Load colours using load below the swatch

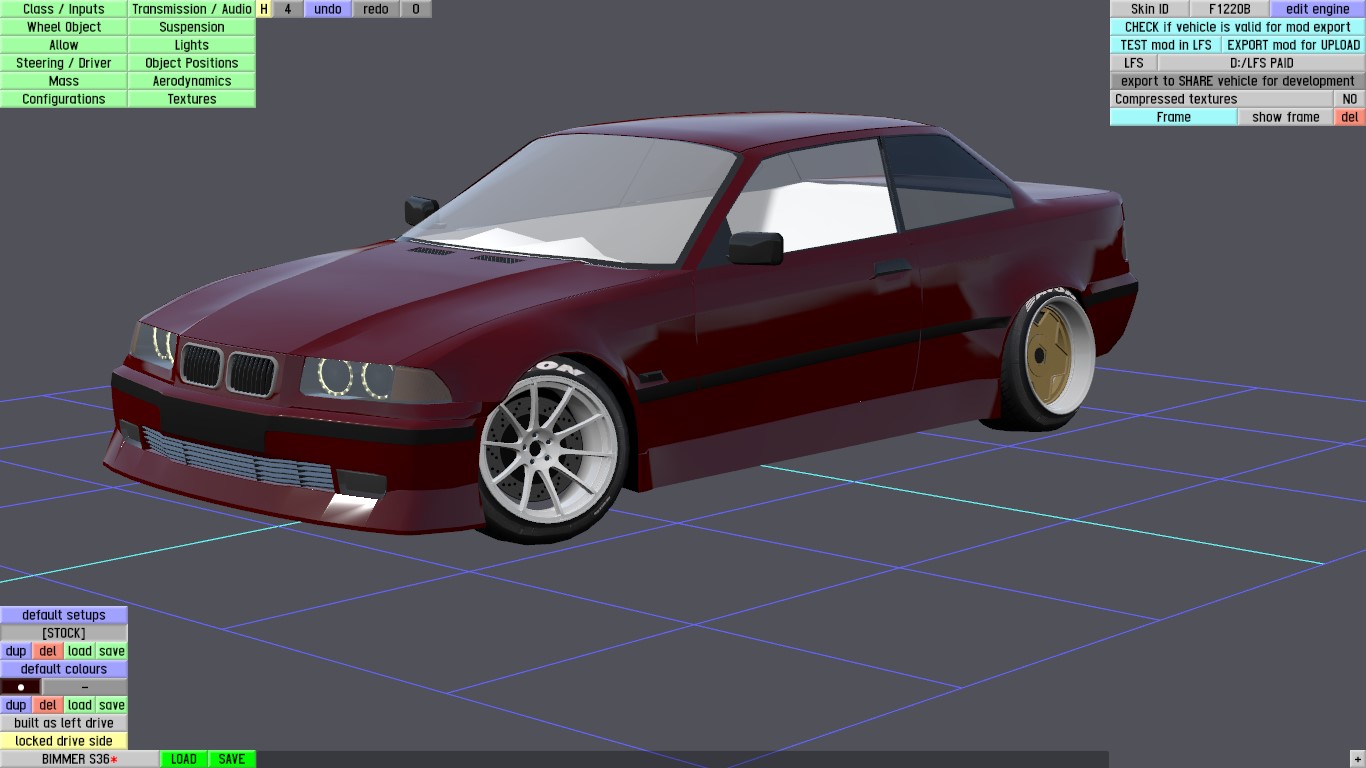click(x=80, y=705)
